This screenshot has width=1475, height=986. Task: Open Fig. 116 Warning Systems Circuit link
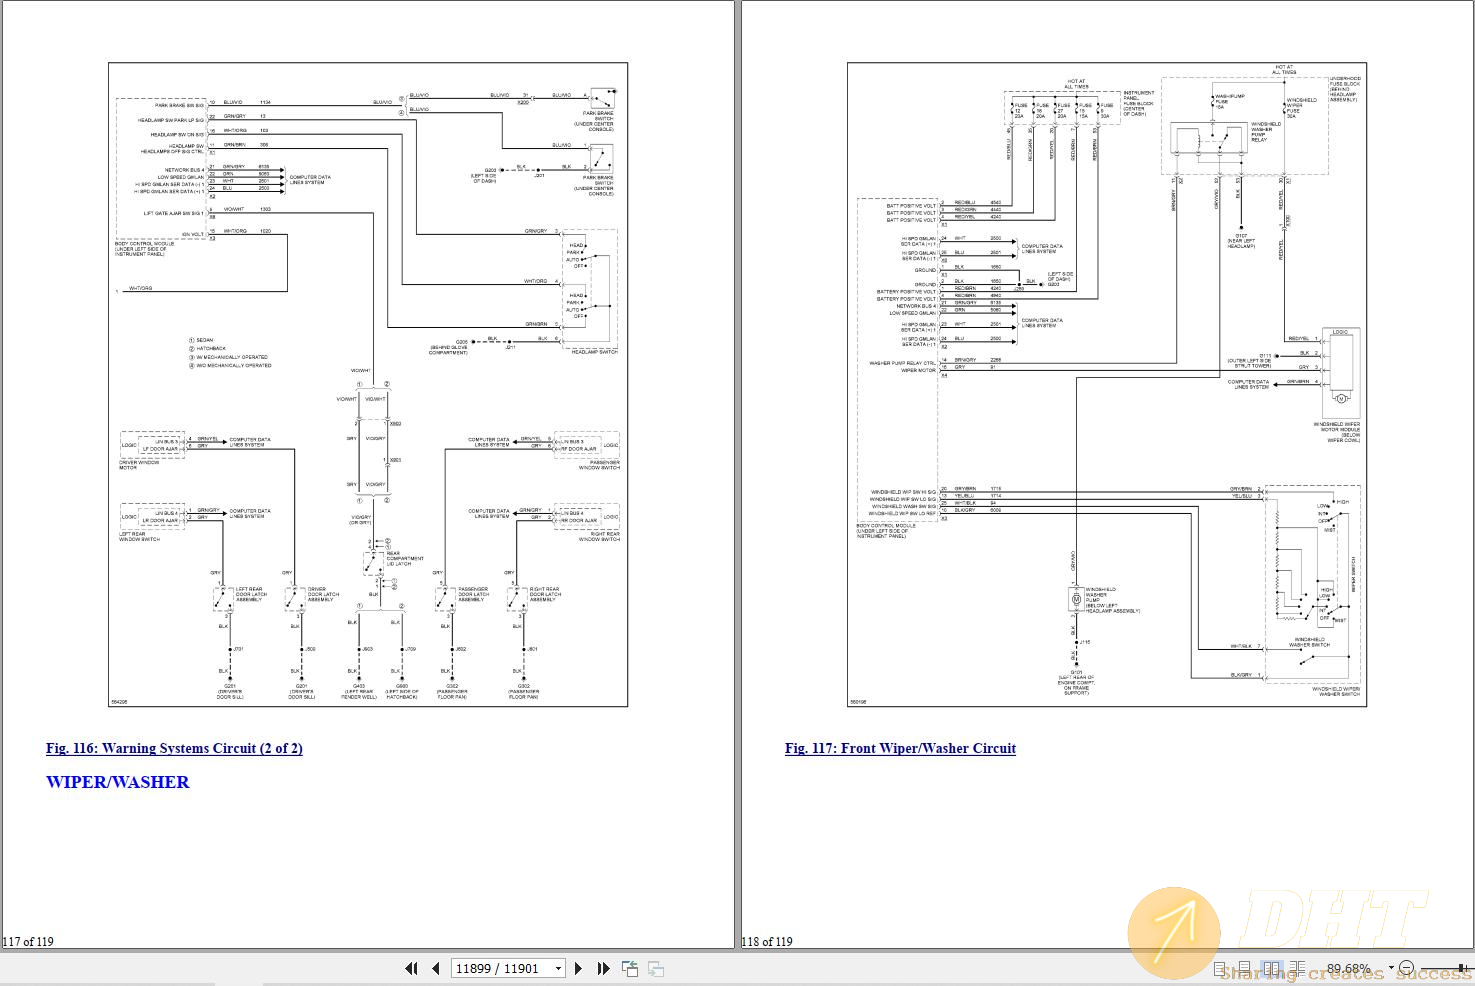(x=174, y=748)
